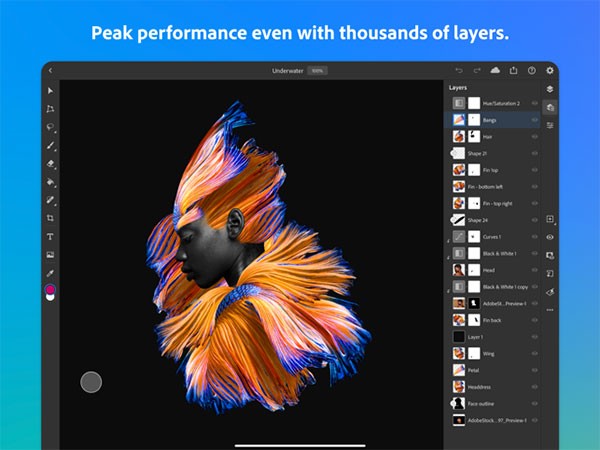Hide the Curves 1 layer

(535, 236)
